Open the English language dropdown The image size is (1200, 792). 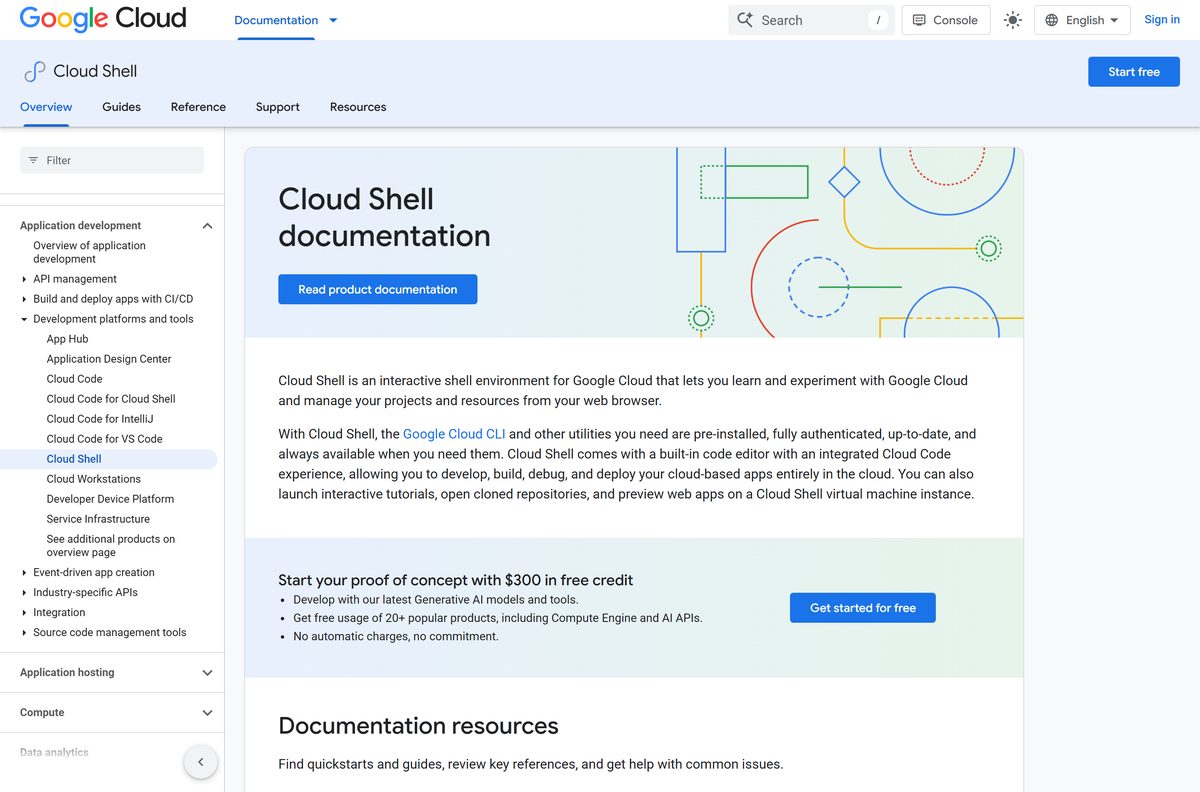point(1082,20)
